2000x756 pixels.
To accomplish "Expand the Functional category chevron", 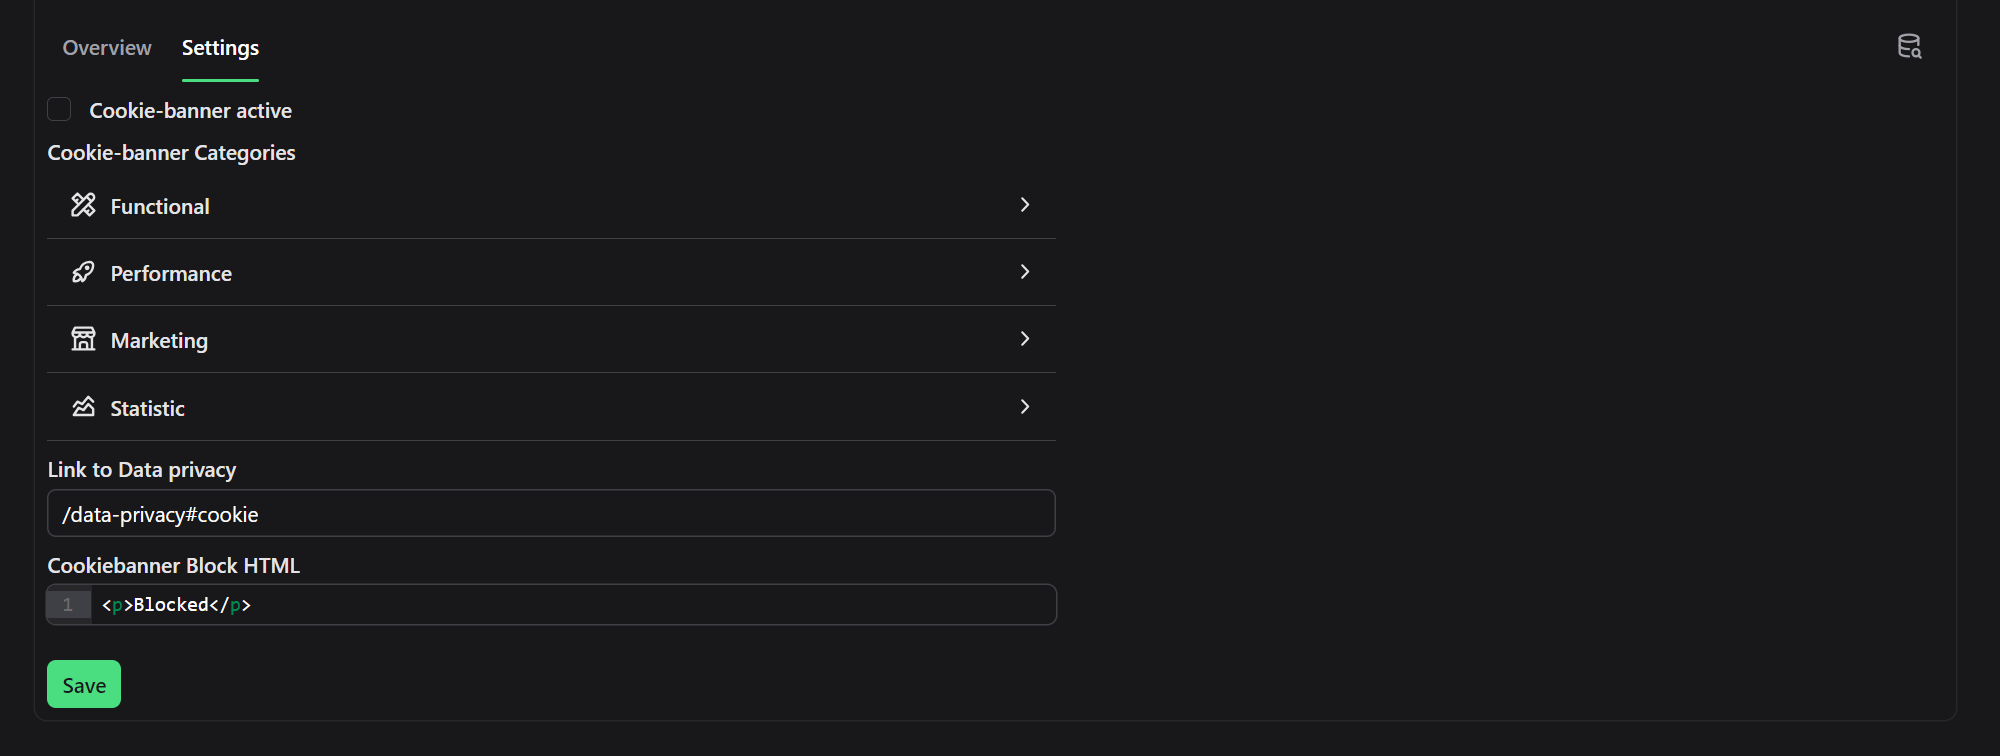I will (x=1024, y=205).
